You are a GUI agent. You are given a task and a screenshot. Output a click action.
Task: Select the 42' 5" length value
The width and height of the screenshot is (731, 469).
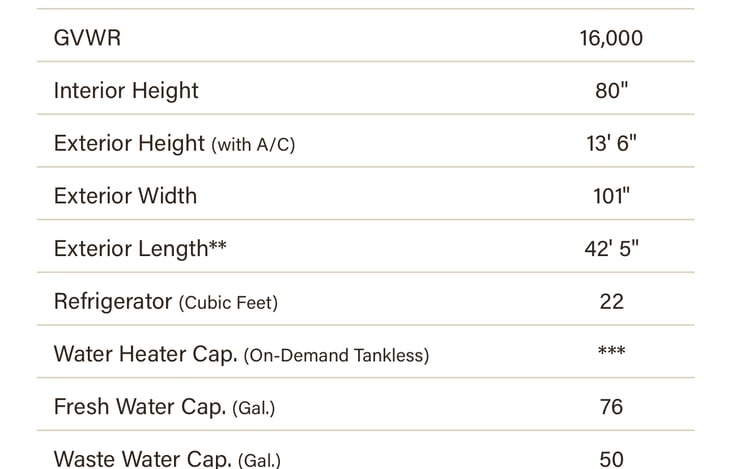(x=611, y=249)
